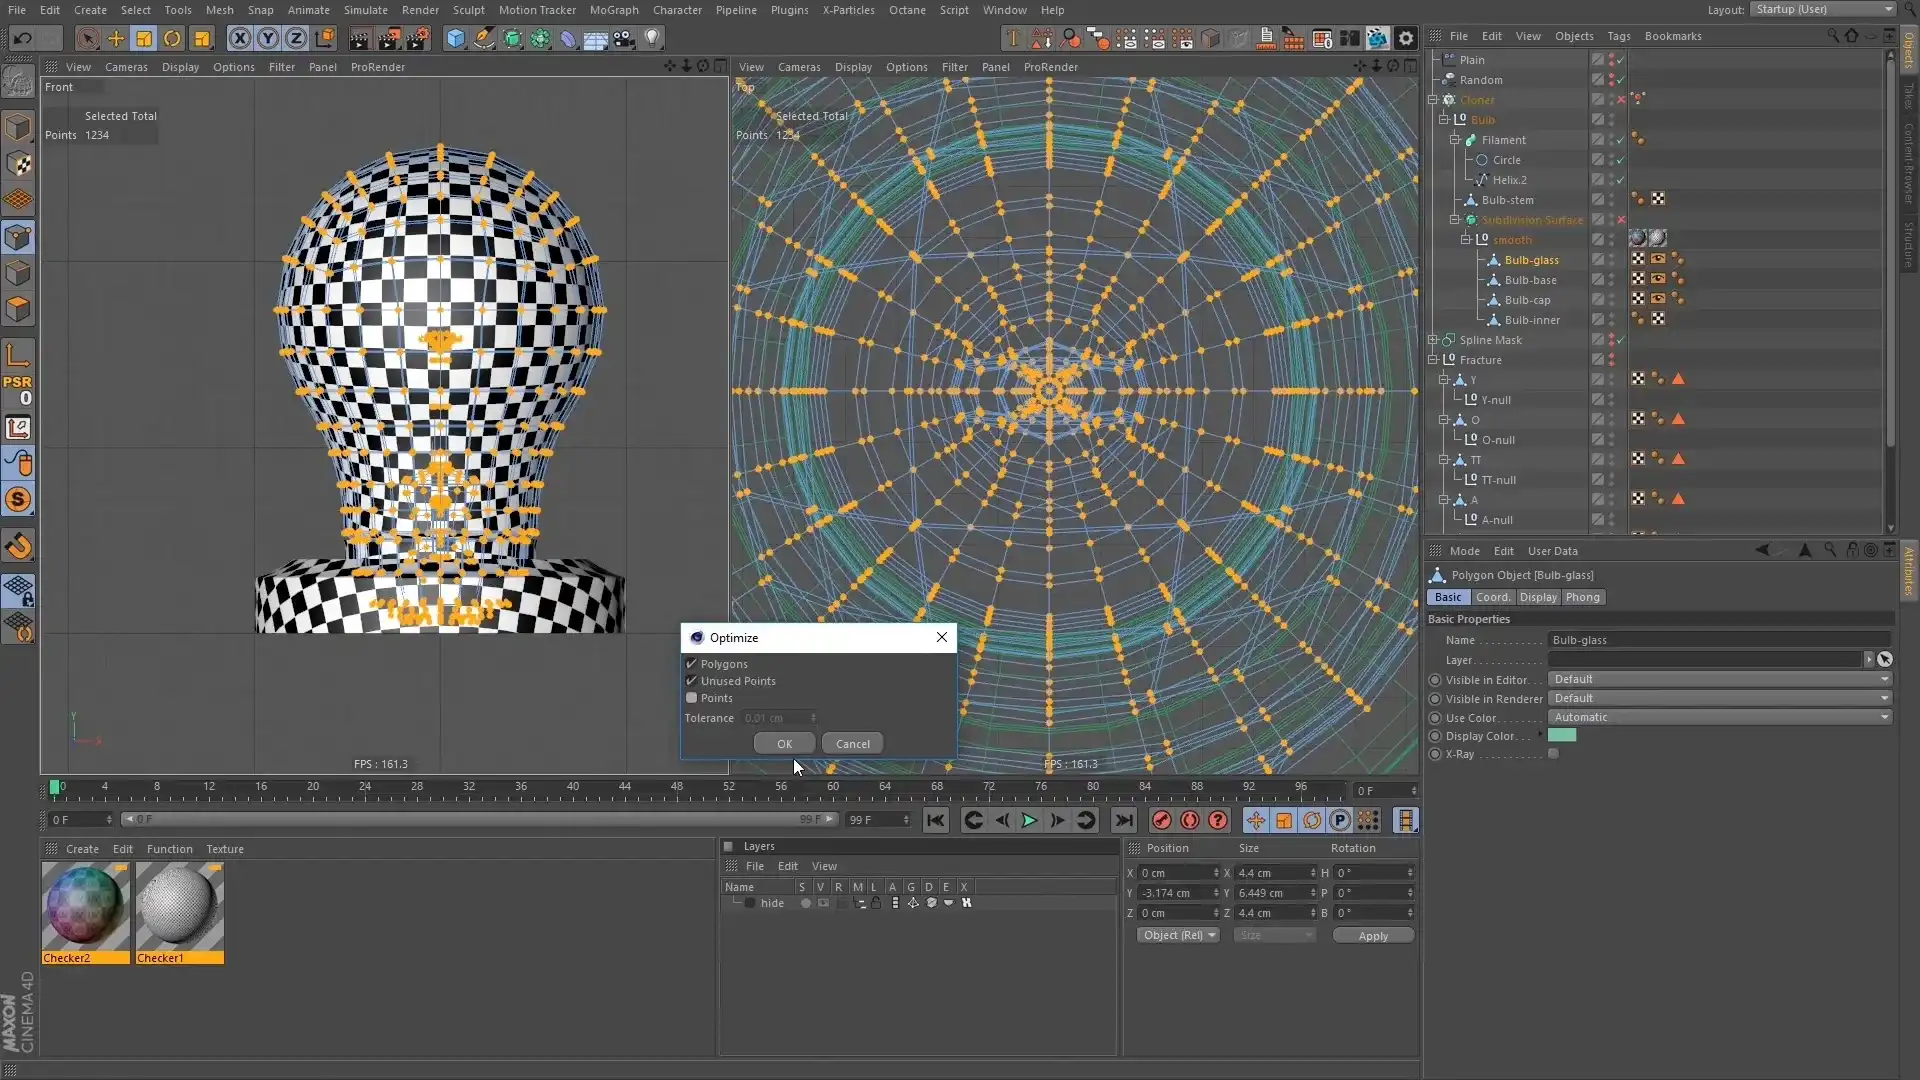Select the Scale tool
The height and width of the screenshot is (1080, 1920).
145,37
